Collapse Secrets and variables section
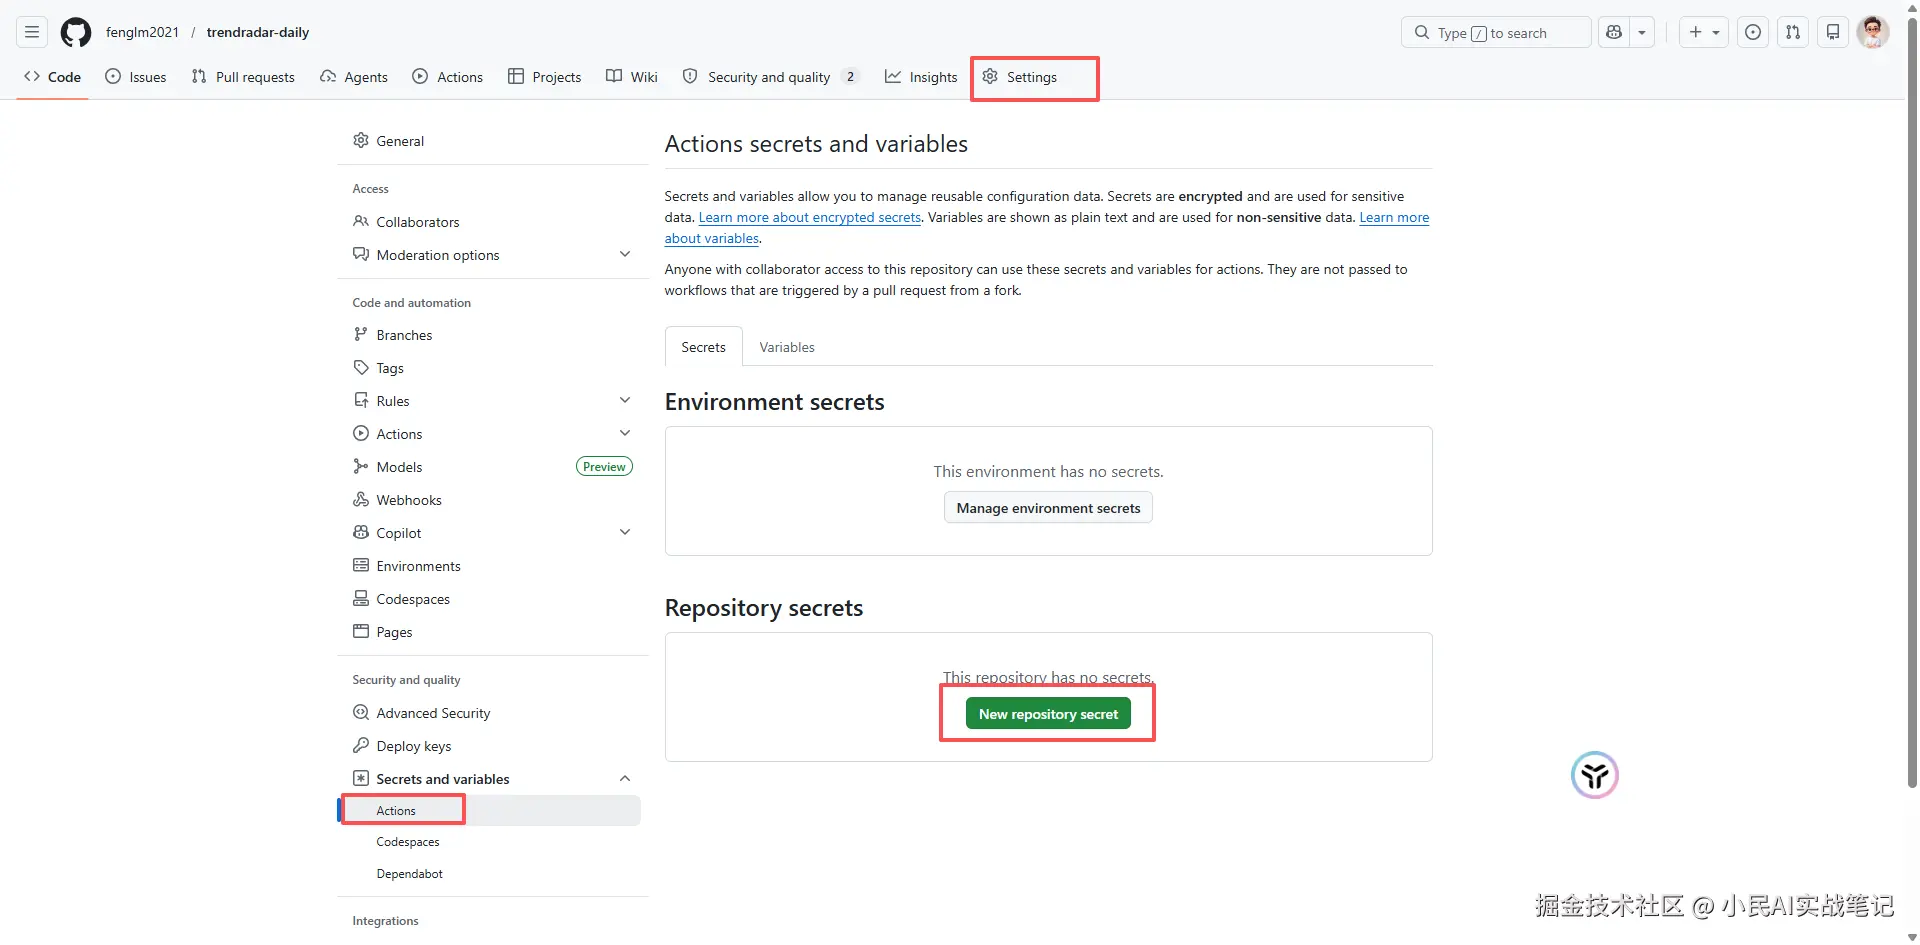Image resolution: width=1920 pixels, height=945 pixels. (625, 779)
